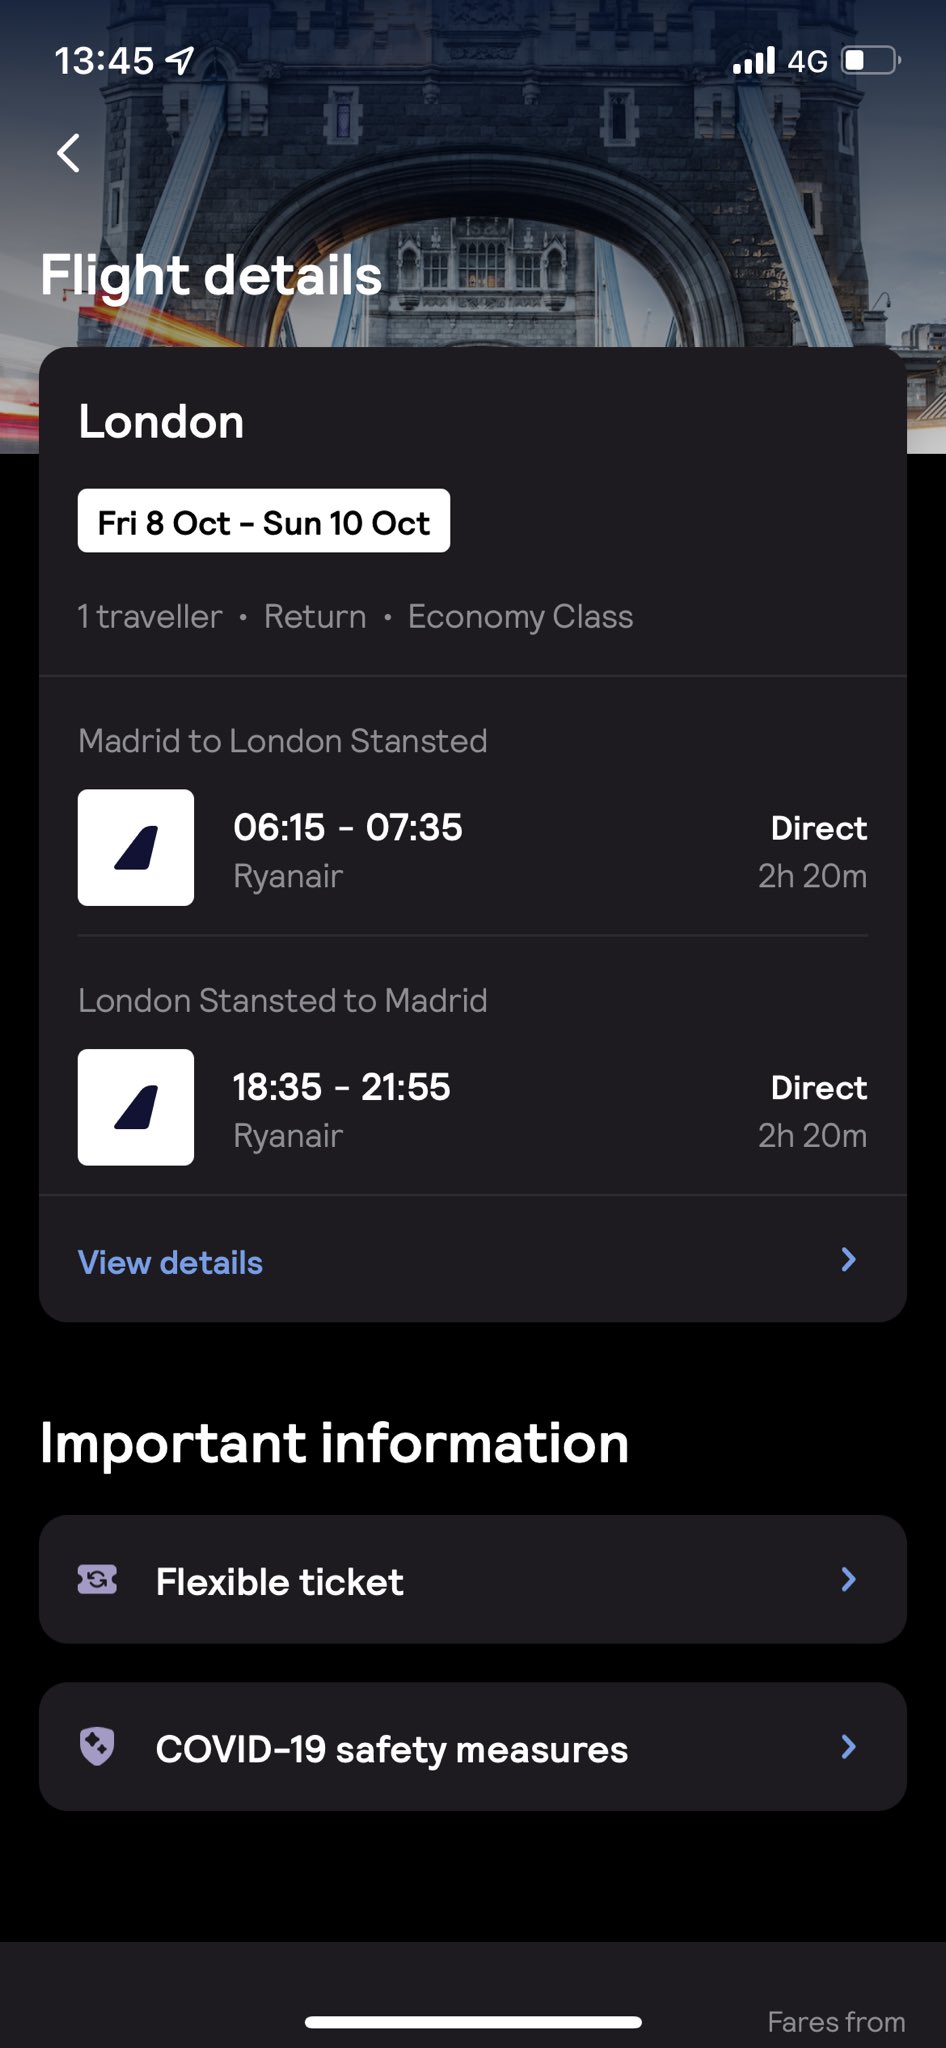Open the Flexible ticket chevron arrow

pyautogui.click(x=848, y=1580)
